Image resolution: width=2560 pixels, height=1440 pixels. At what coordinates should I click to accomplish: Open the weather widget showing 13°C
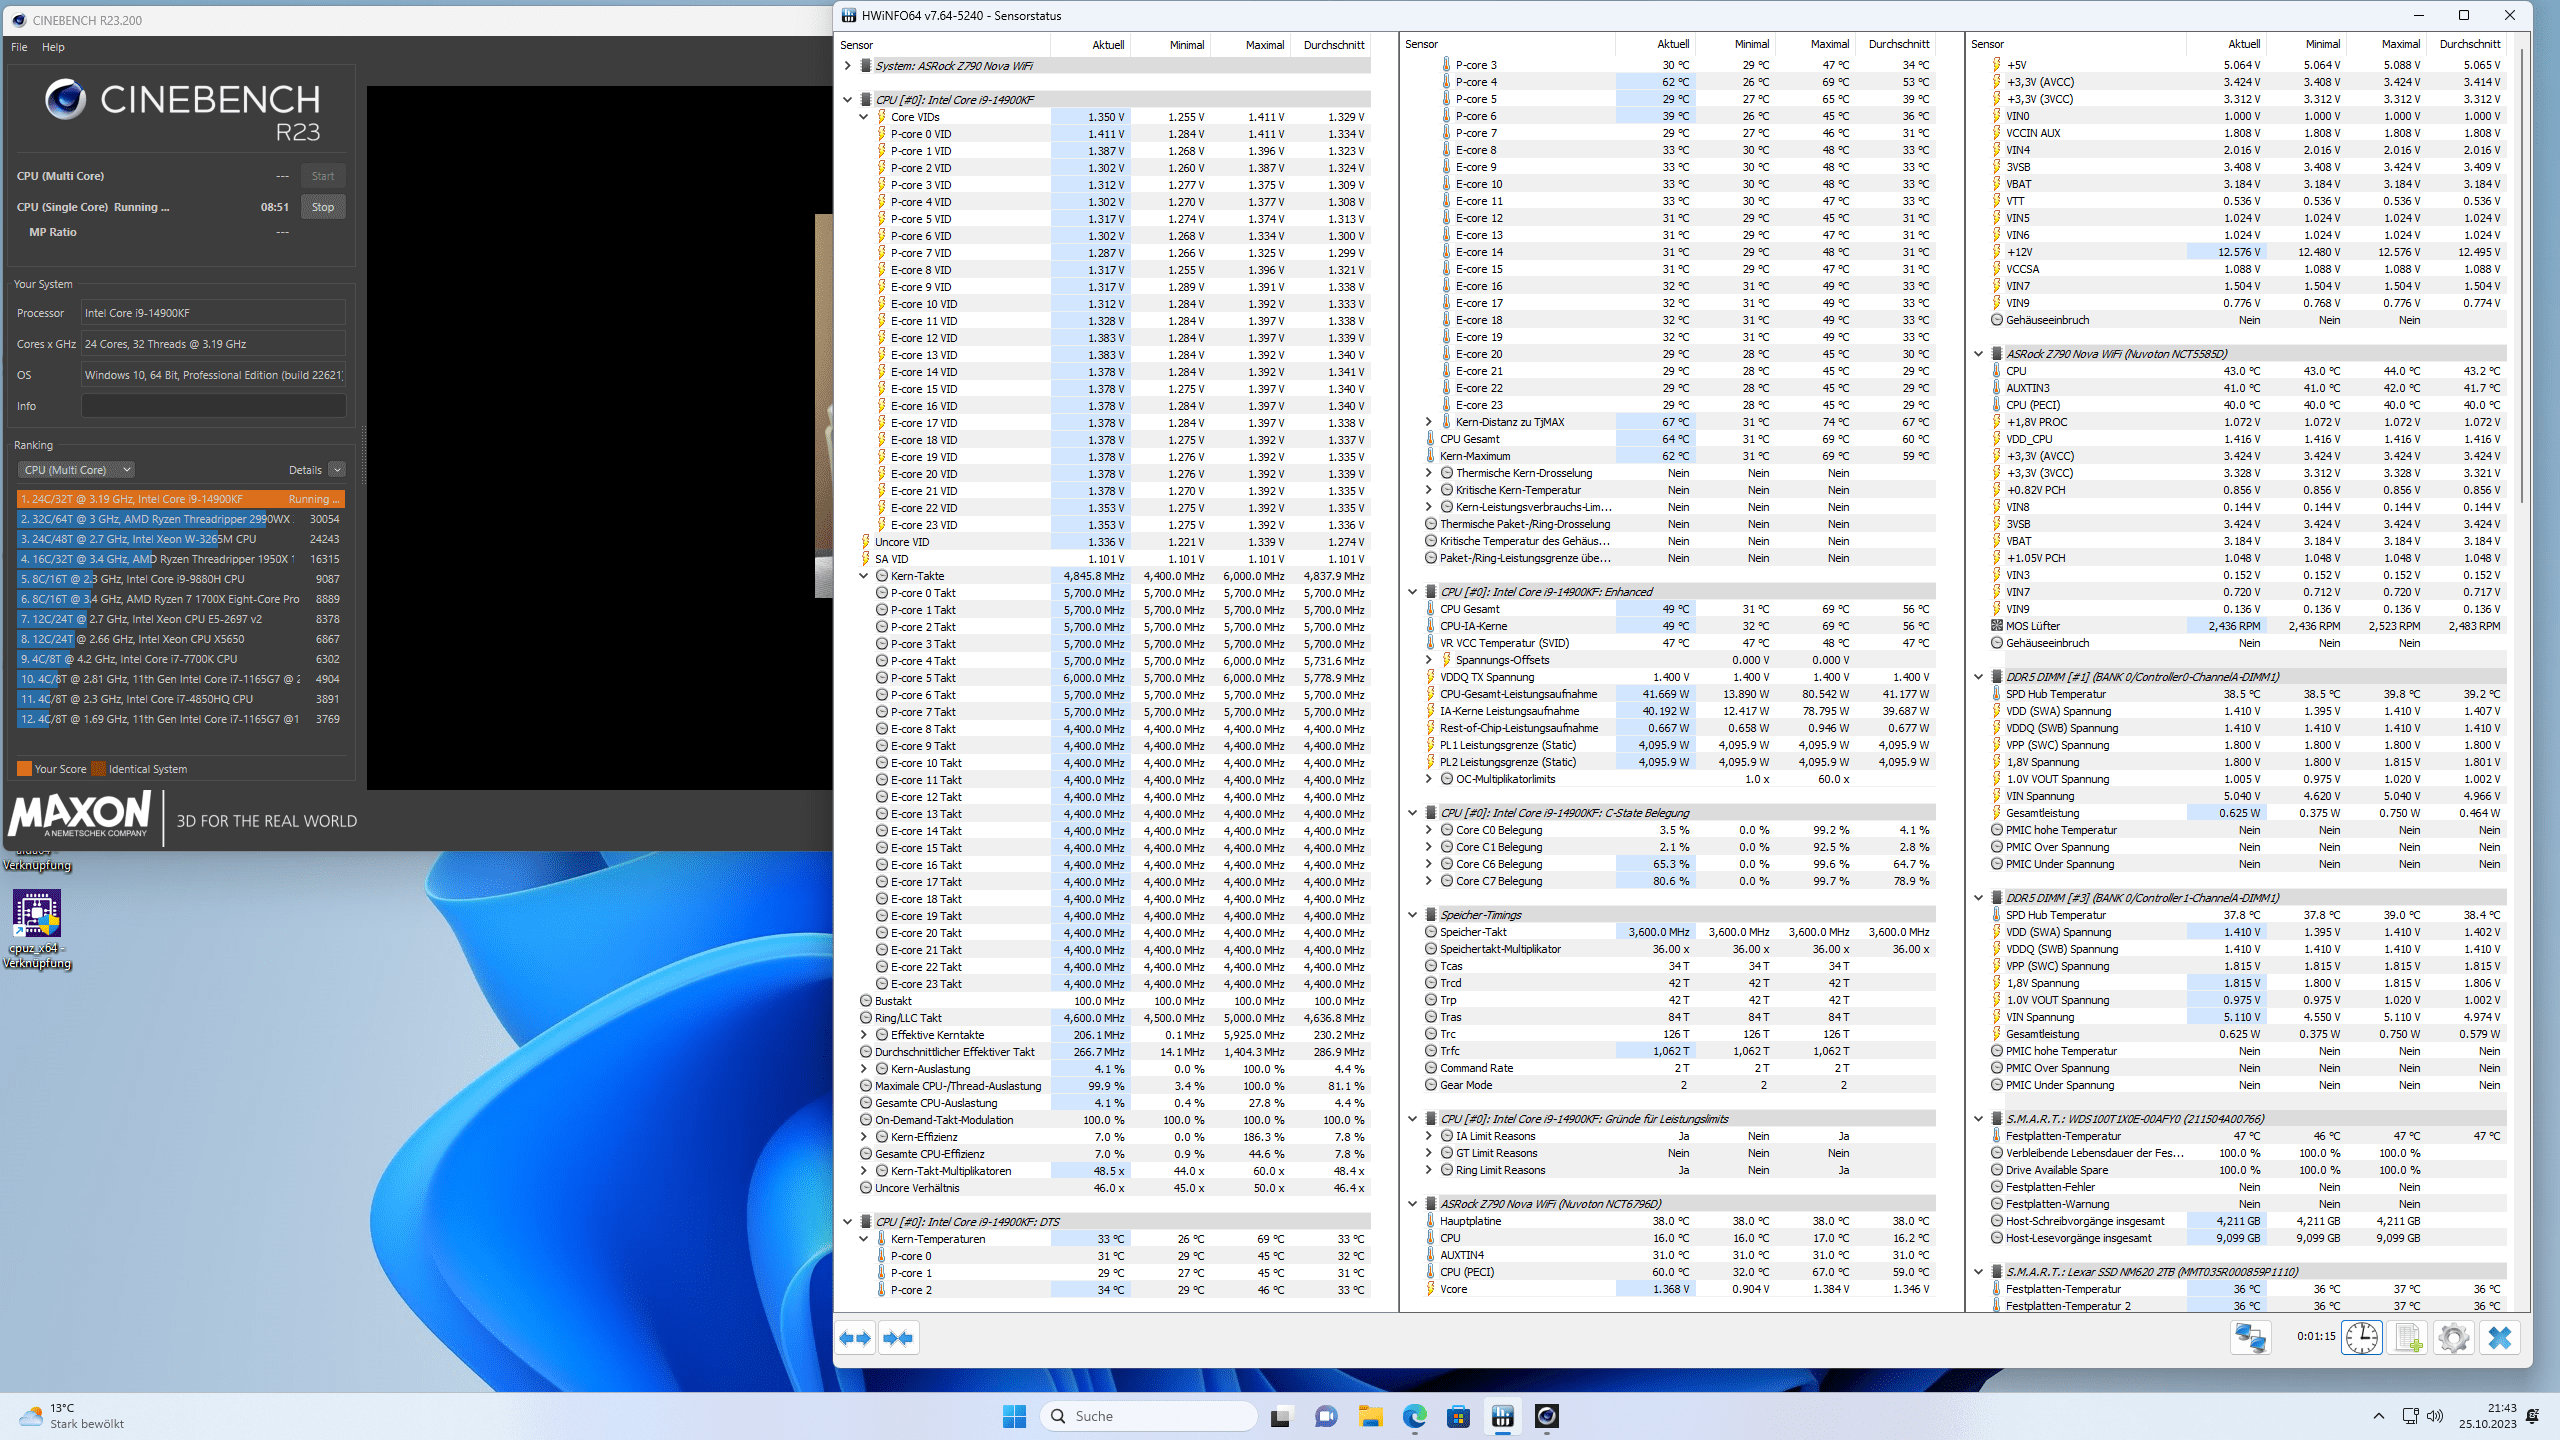[x=72, y=1416]
